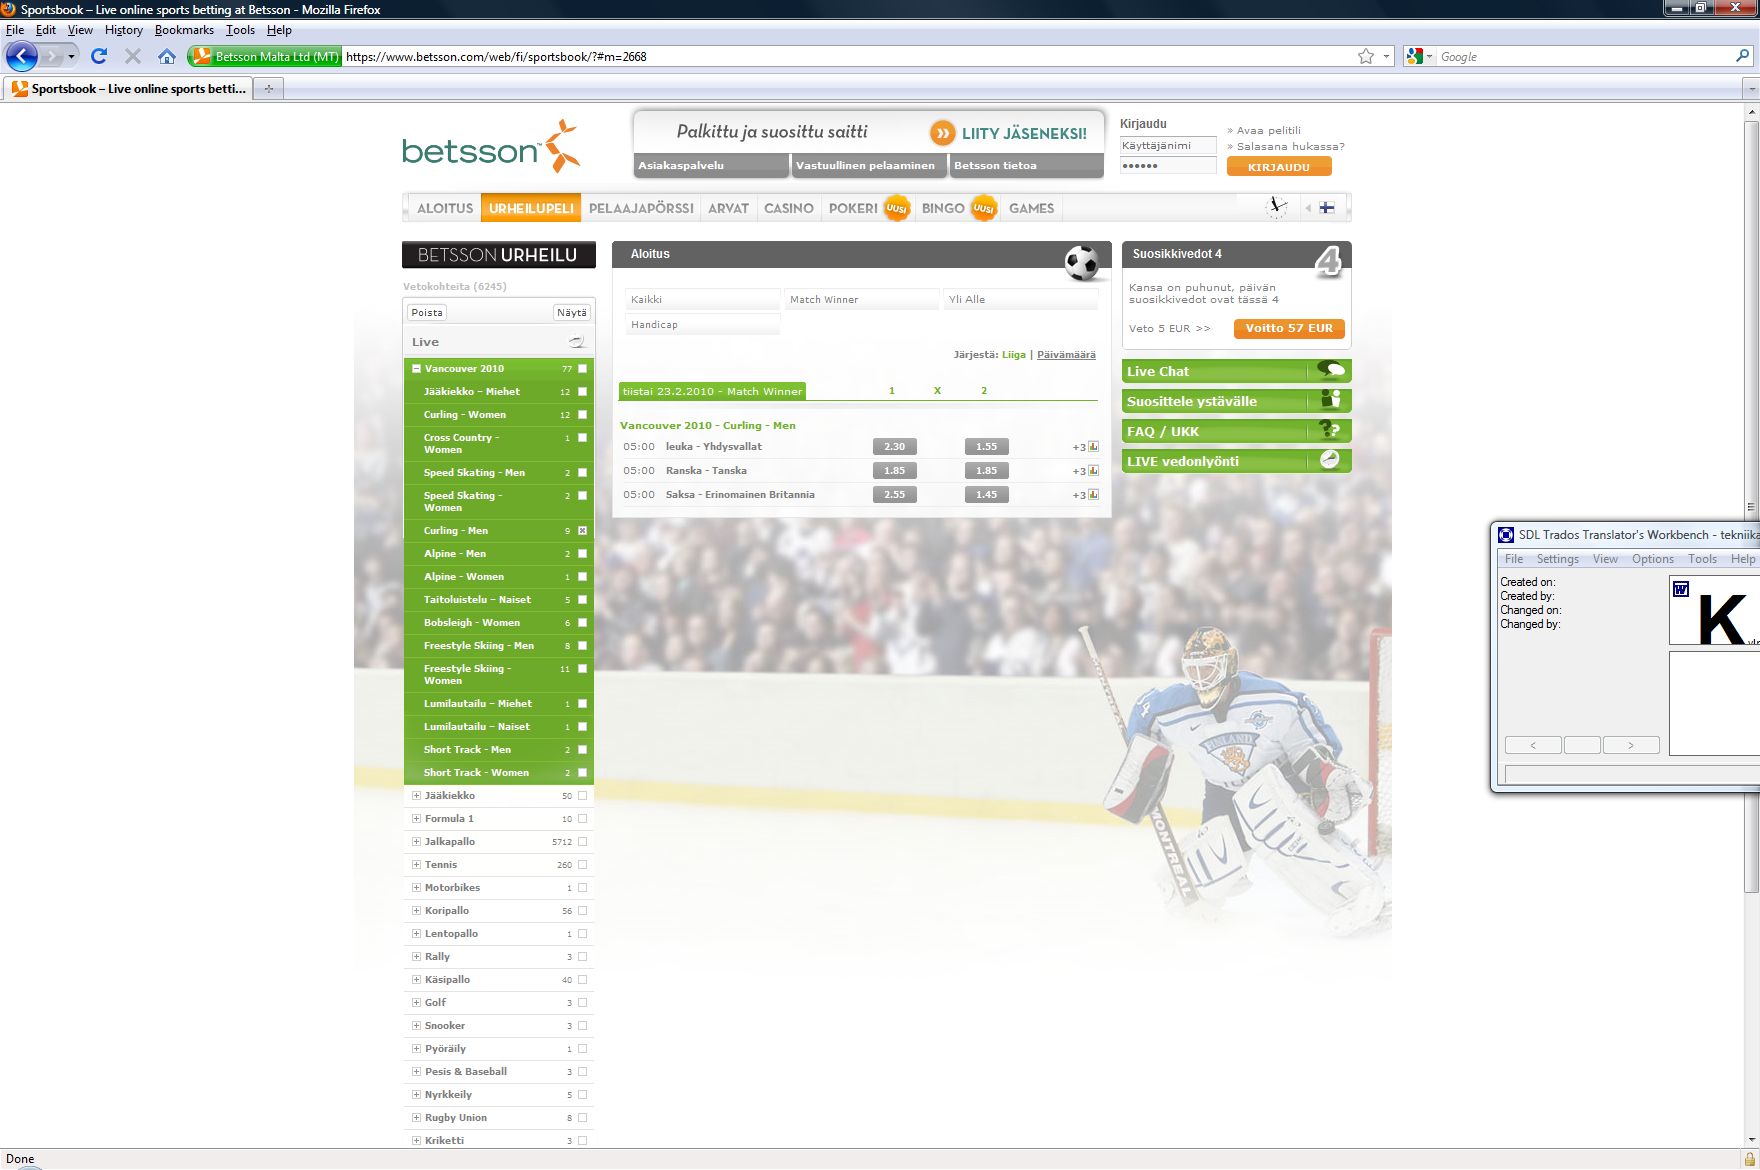This screenshot has width=1760, height=1170.
Task: Uncheck the Curling - Men checkbox
Action: pyautogui.click(x=582, y=531)
